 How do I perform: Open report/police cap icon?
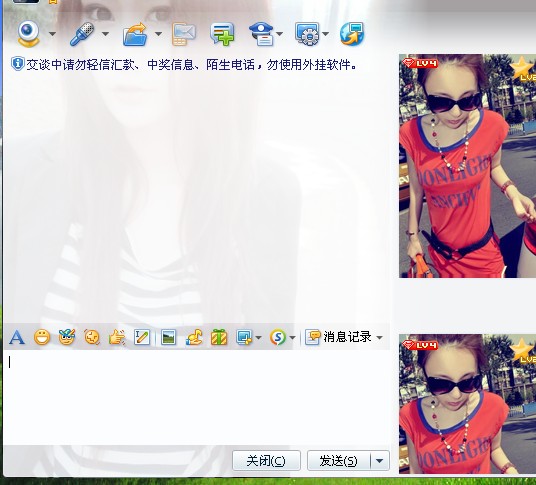click(262, 34)
